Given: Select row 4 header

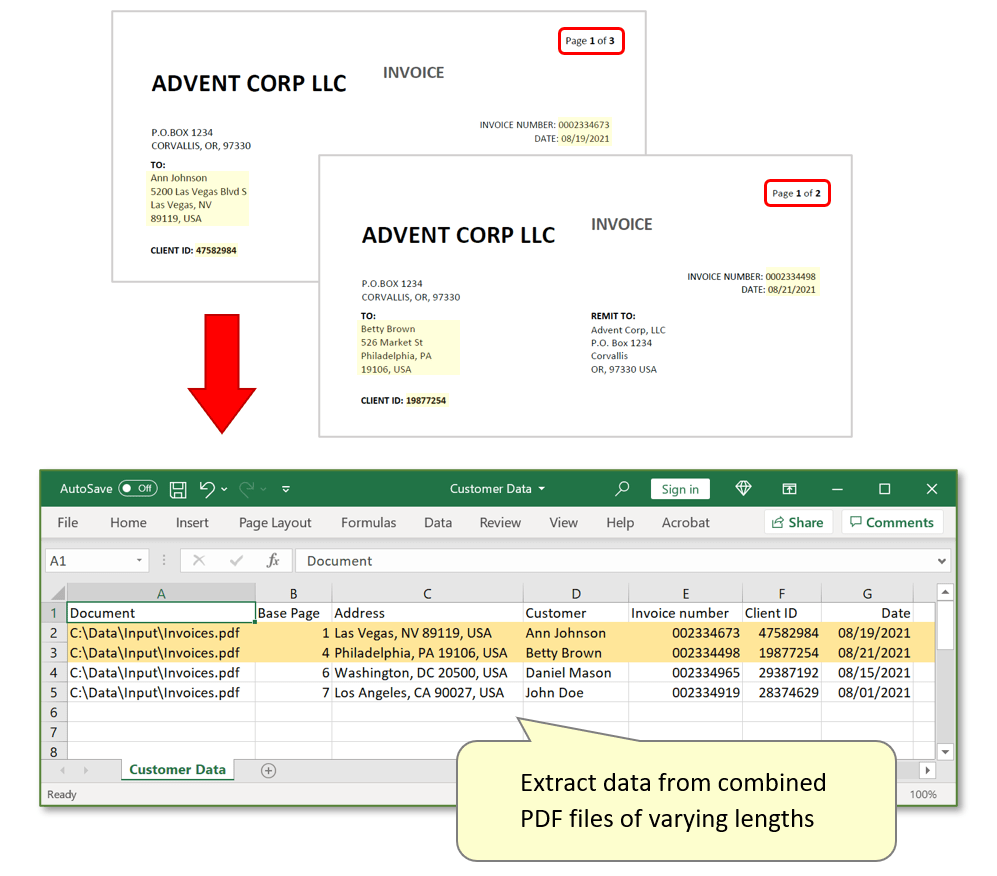Looking at the screenshot, I should (54, 673).
